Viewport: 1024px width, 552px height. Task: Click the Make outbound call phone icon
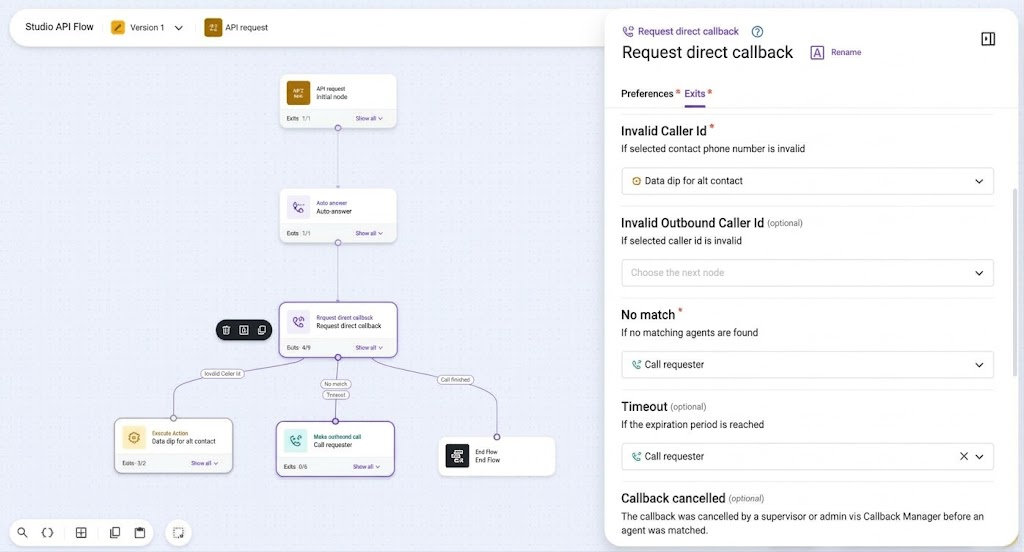click(x=296, y=440)
